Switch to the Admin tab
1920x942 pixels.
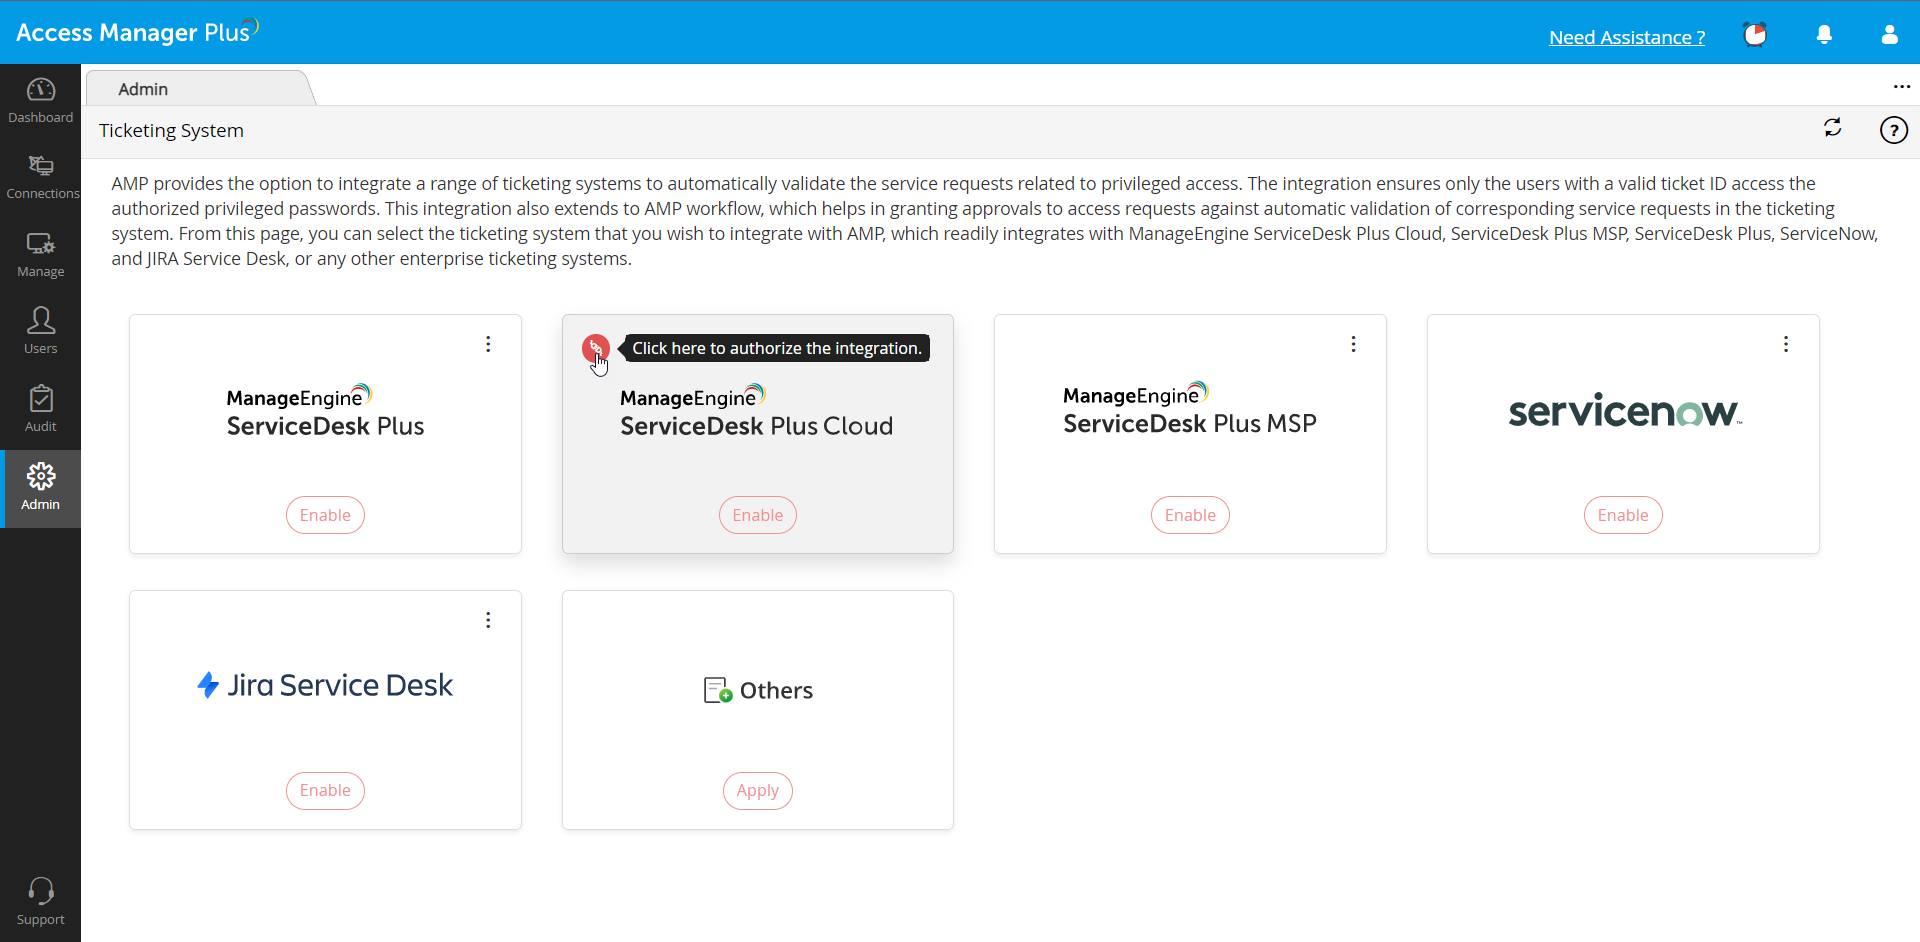click(x=200, y=89)
